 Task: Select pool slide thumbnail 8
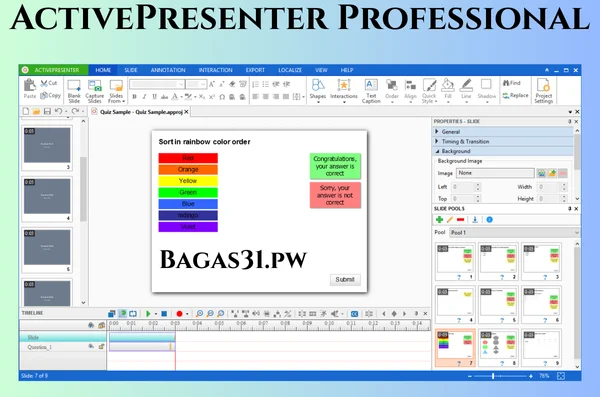point(498,348)
